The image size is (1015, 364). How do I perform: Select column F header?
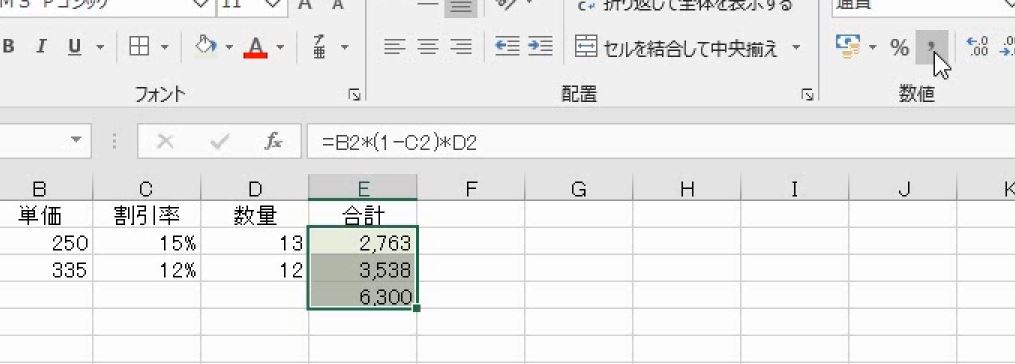[x=471, y=188]
